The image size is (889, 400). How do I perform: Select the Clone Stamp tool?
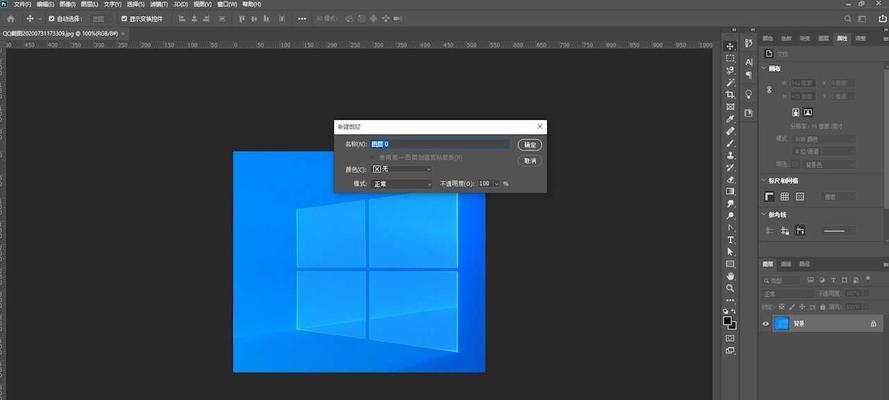(x=730, y=155)
